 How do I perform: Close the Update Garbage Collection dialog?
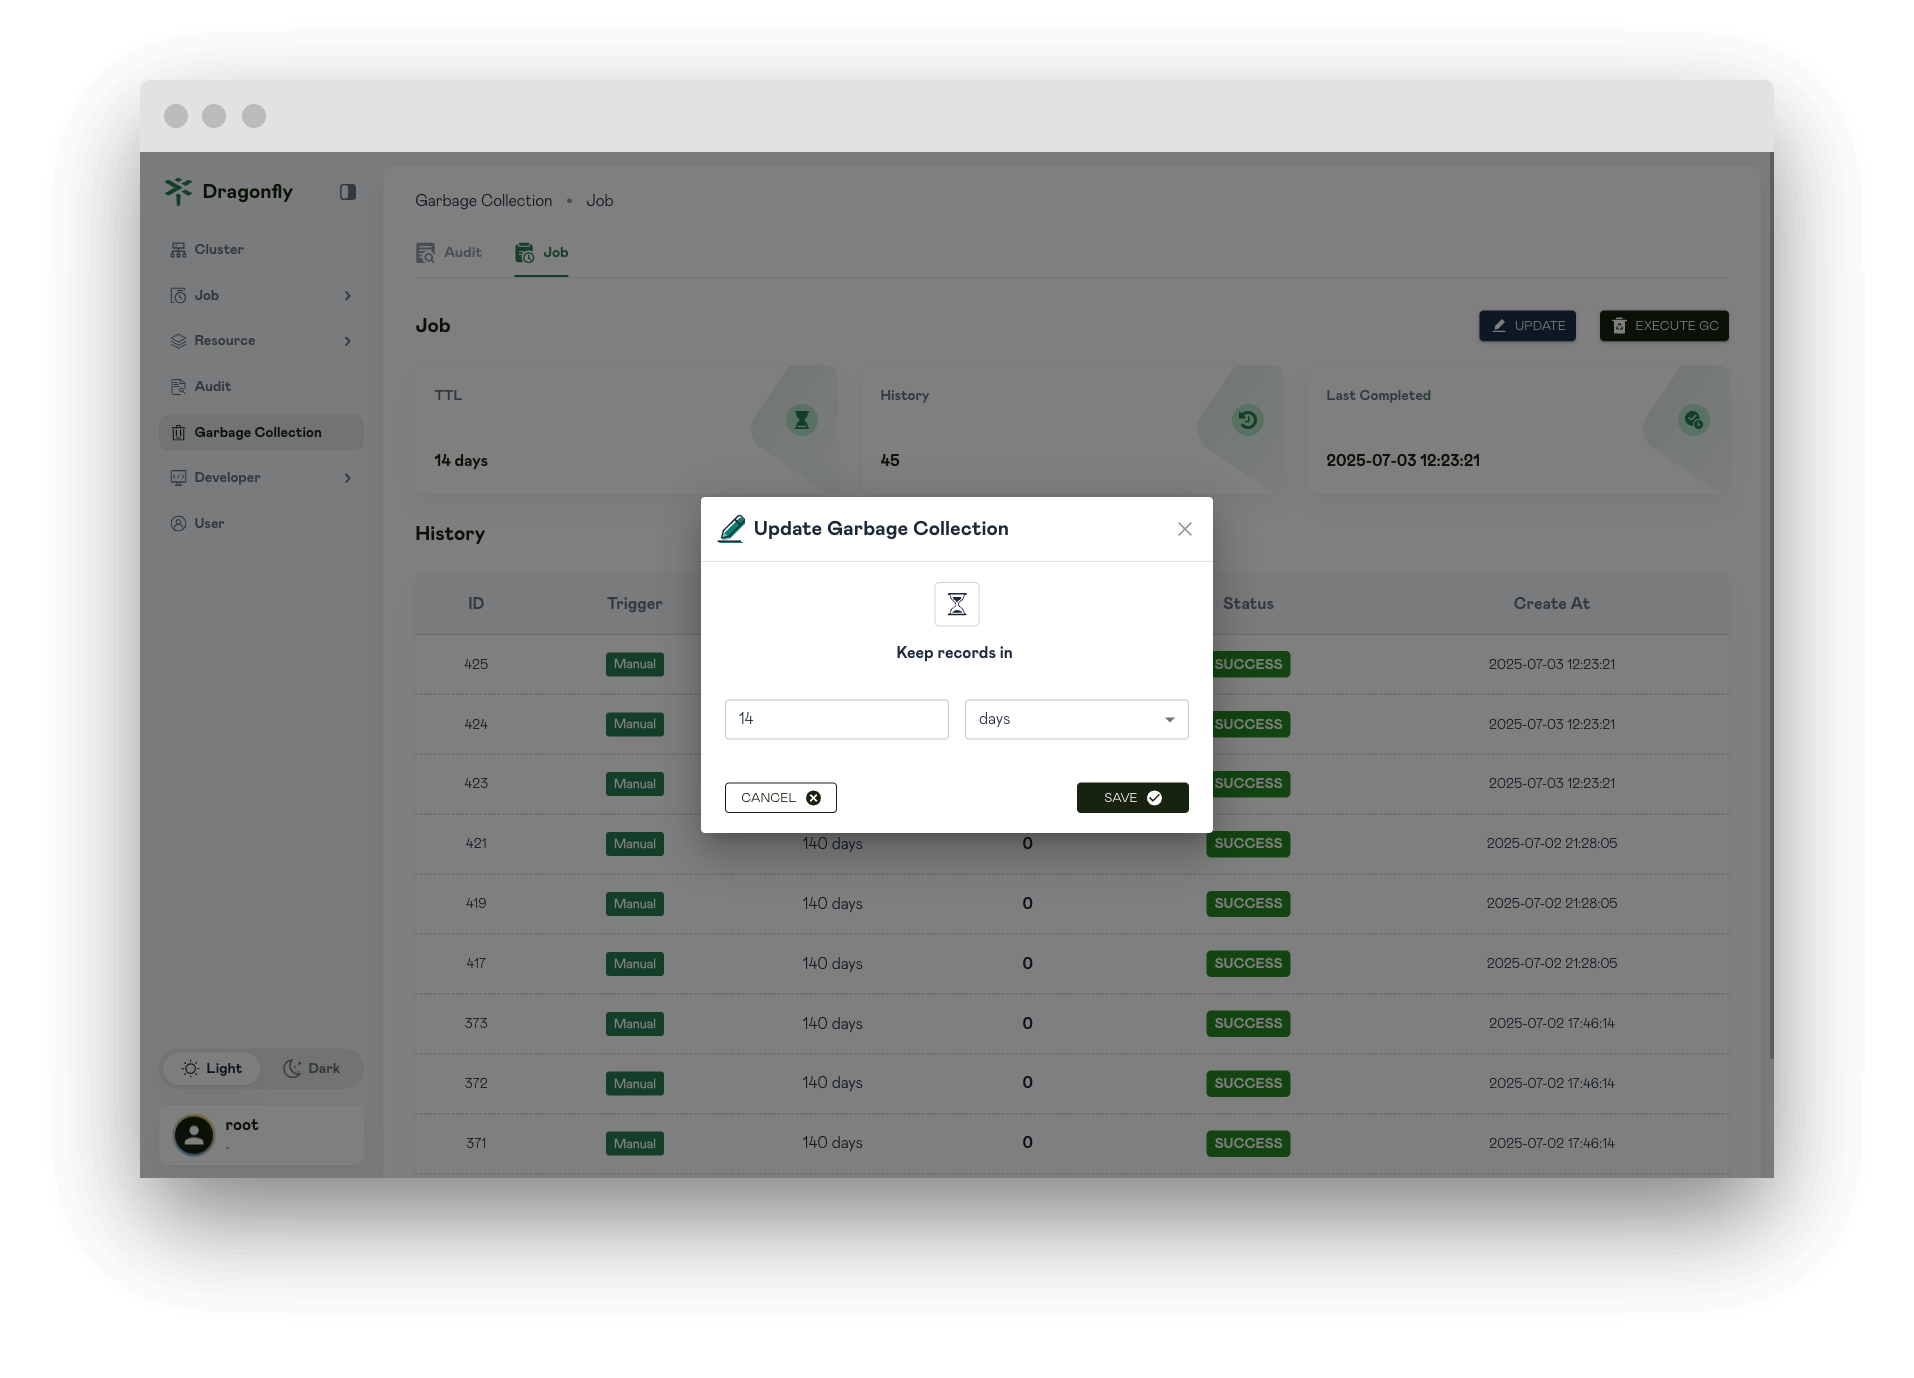tap(1184, 529)
